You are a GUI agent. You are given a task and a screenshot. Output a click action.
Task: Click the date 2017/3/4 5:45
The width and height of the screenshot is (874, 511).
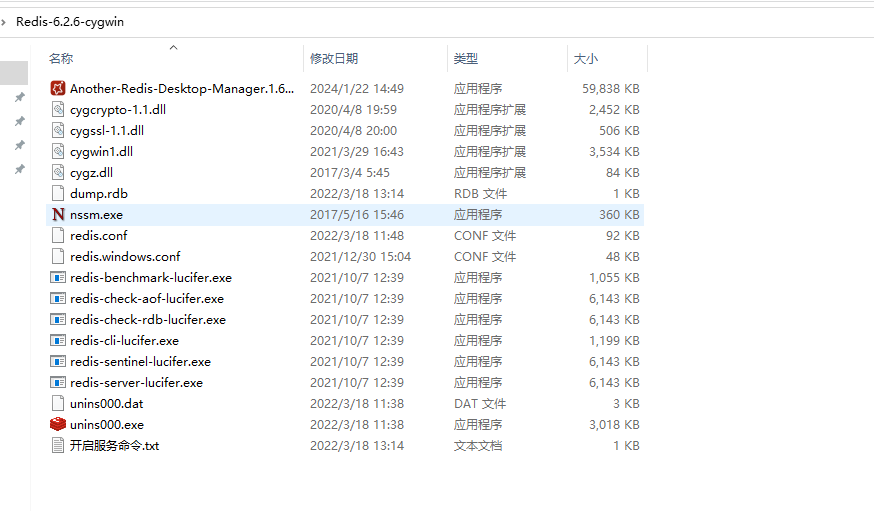(x=349, y=173)
